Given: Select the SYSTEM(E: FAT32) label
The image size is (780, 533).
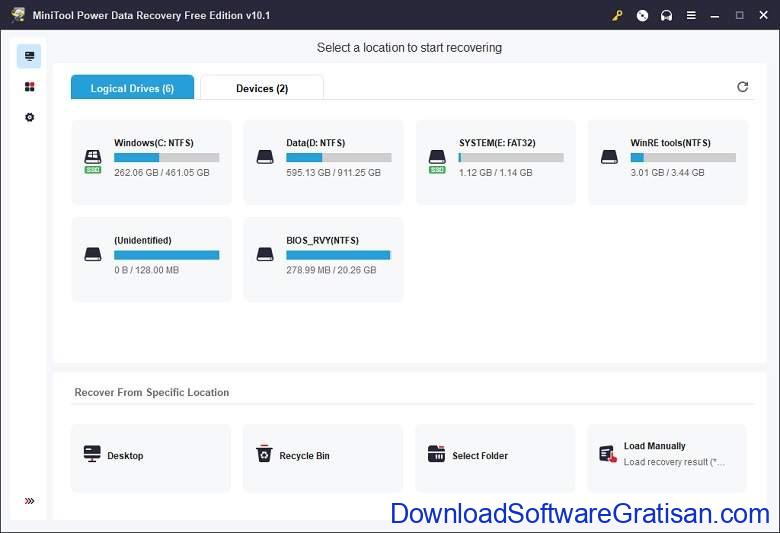Looking at the screenshot, I should coord(497,143).
